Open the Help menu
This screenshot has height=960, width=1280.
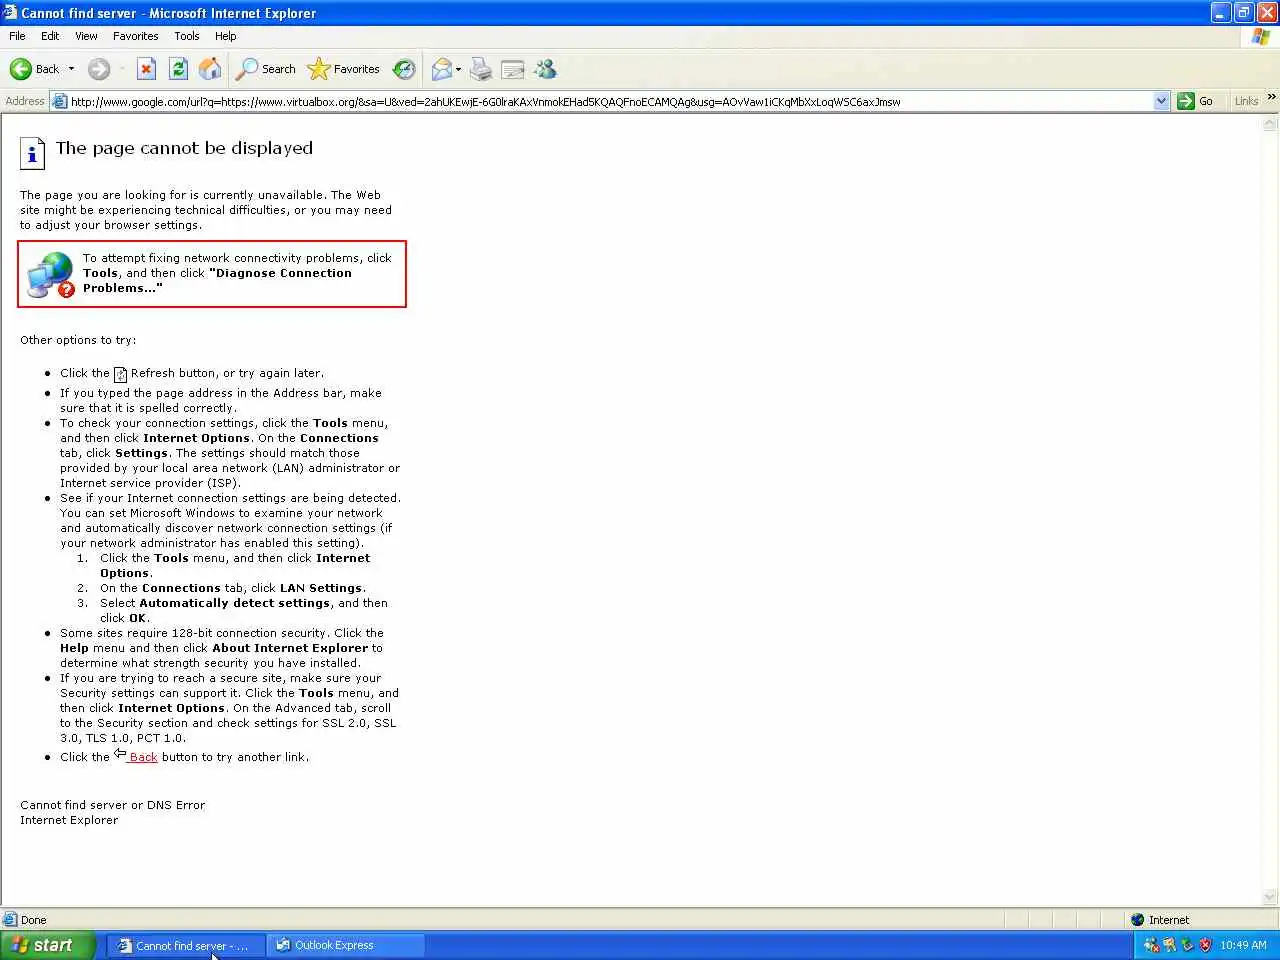[x=226, y=36]
